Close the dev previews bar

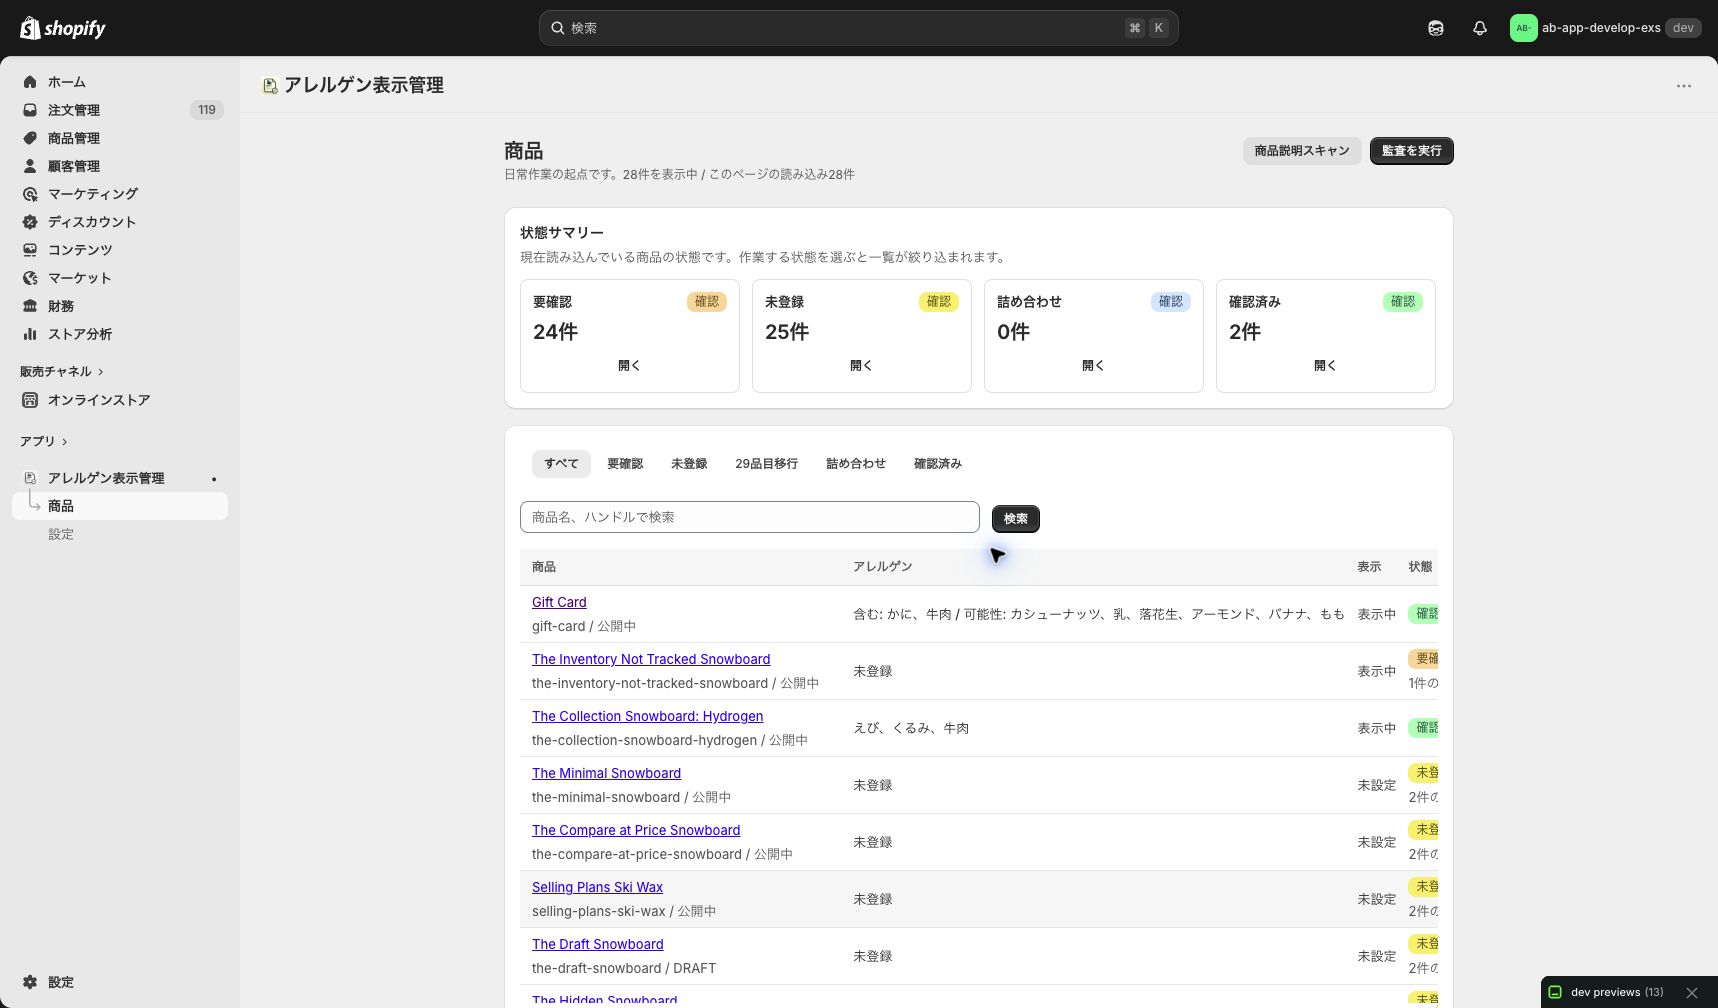click(1692, 993)
